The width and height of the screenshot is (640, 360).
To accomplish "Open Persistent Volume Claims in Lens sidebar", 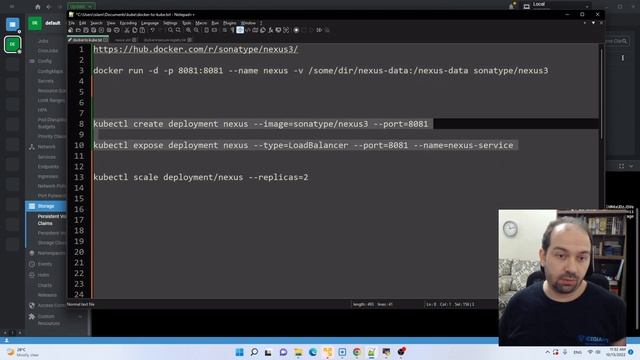I will tap(51, 220).
